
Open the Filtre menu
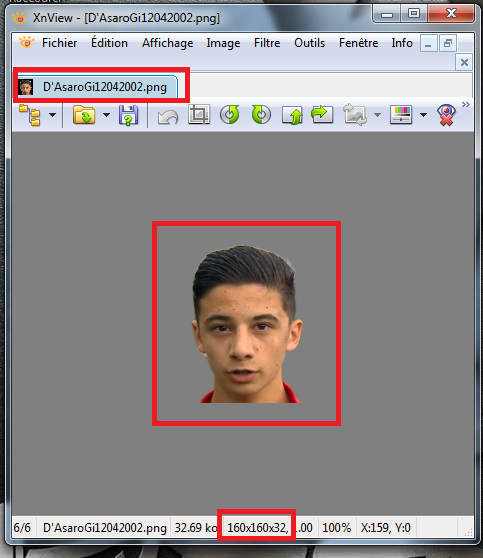point(267,43)
